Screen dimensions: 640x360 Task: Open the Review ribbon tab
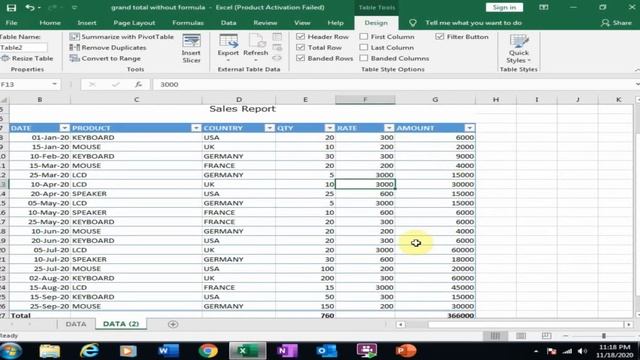(x=265, y=23)
